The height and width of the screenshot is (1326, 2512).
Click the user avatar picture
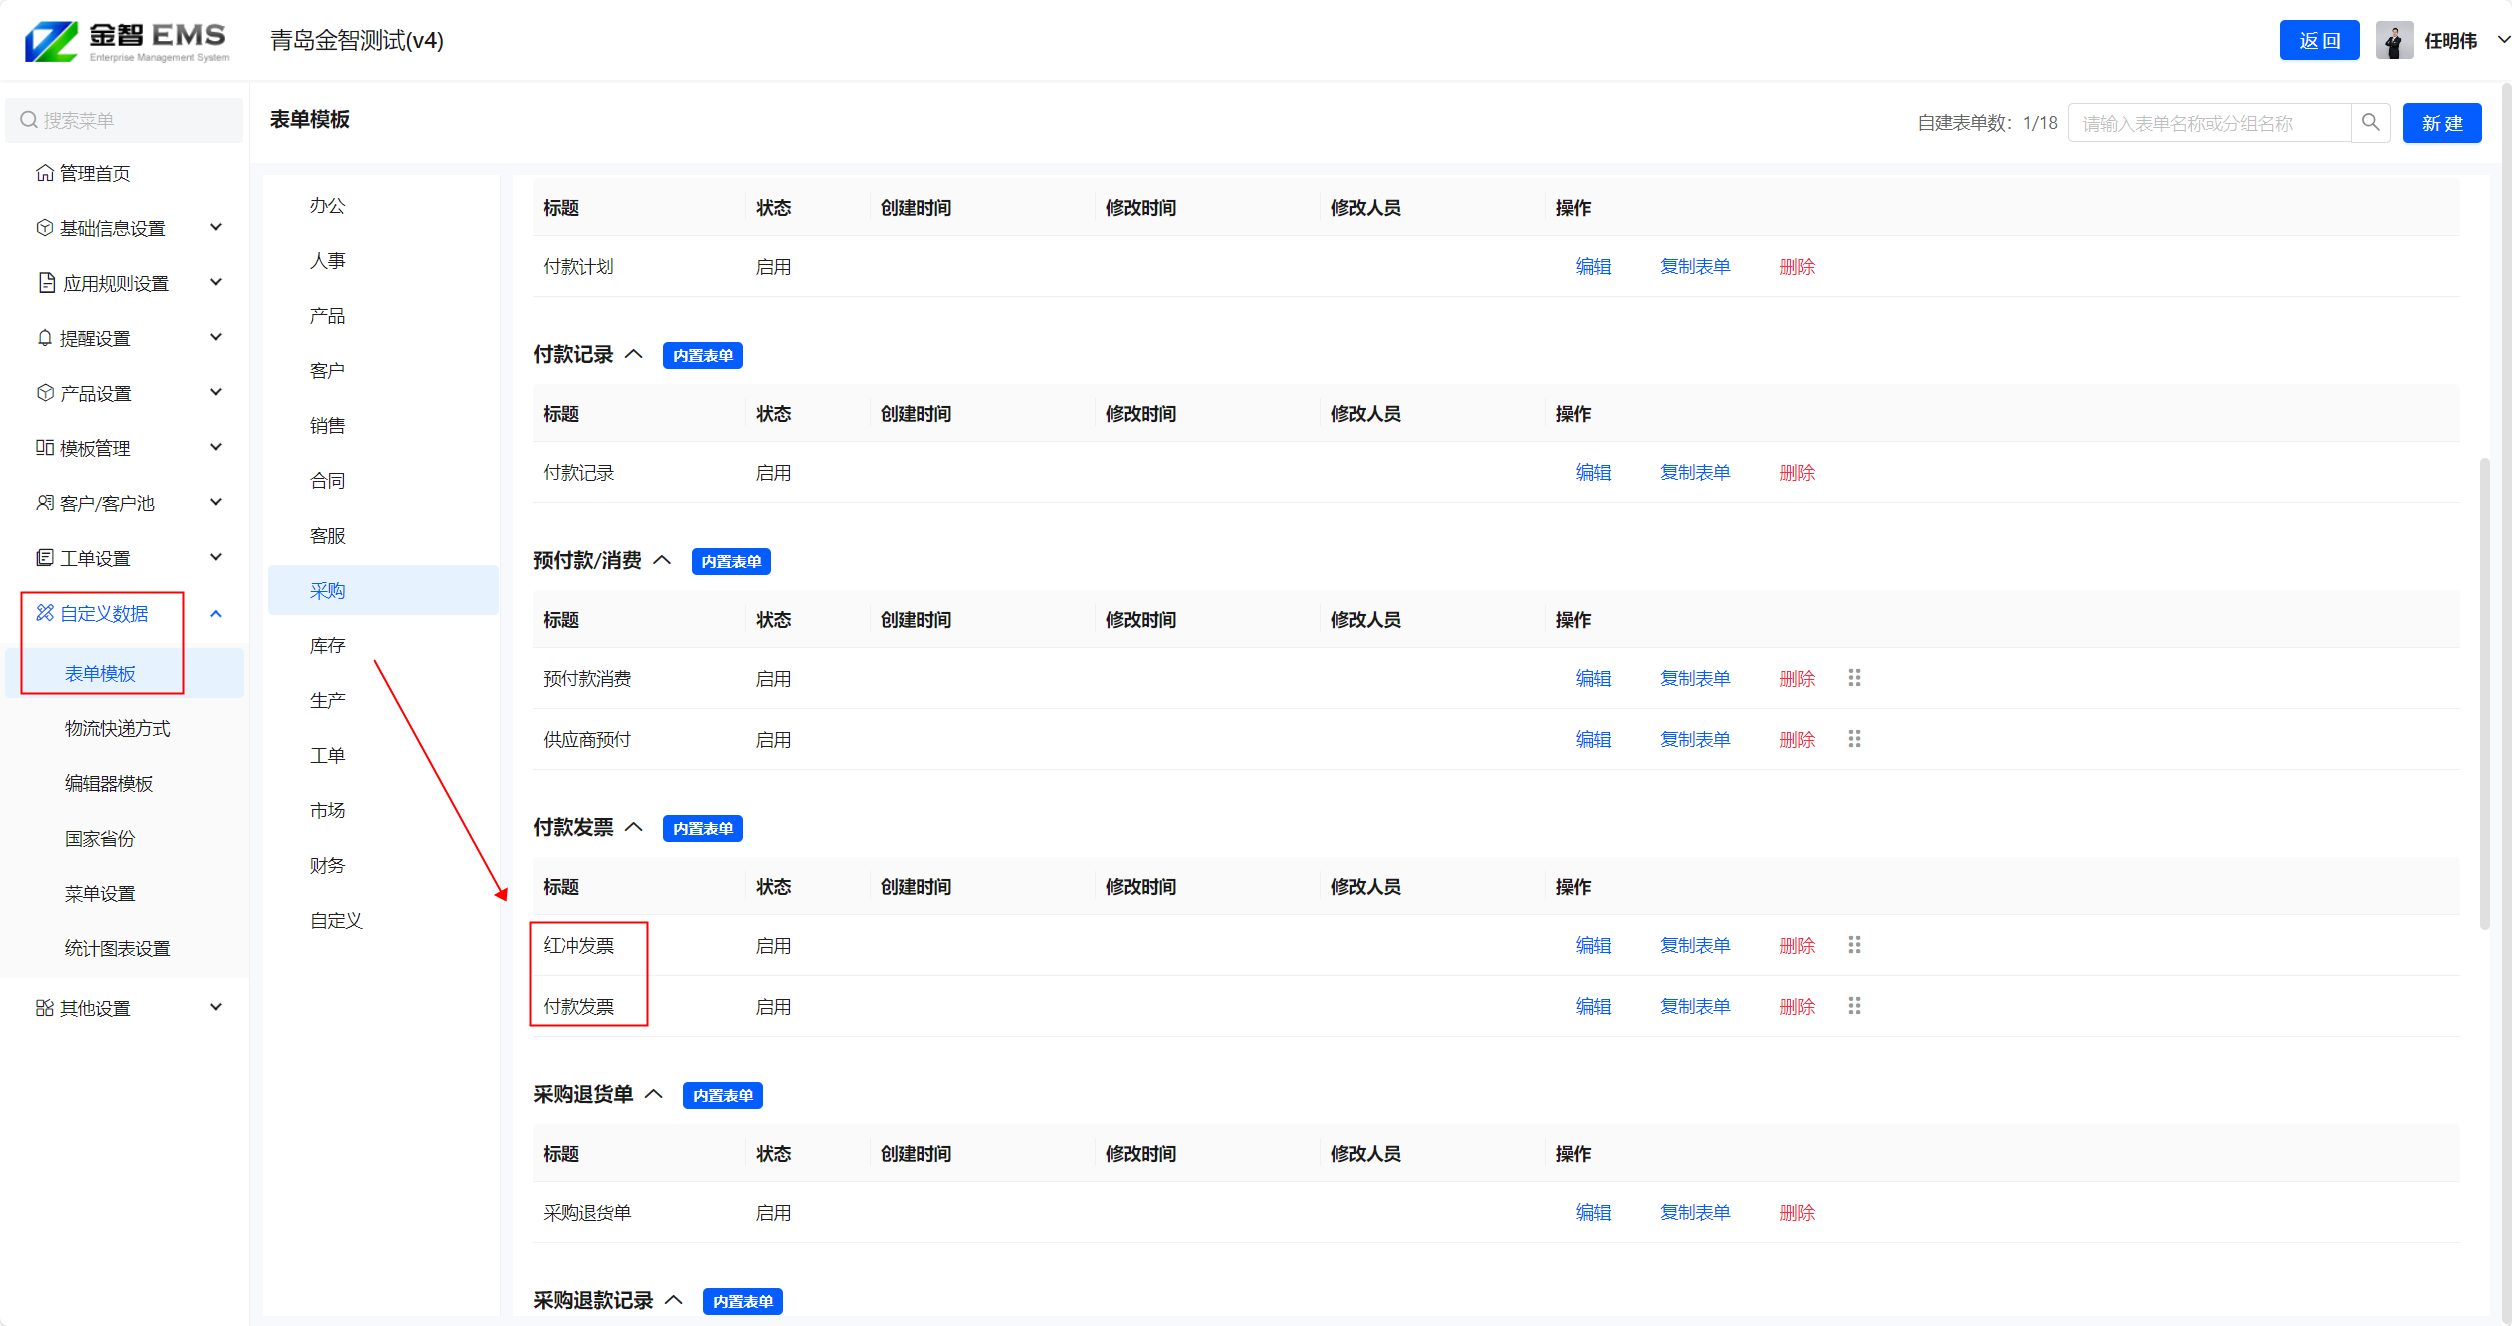coord(2394,41)
